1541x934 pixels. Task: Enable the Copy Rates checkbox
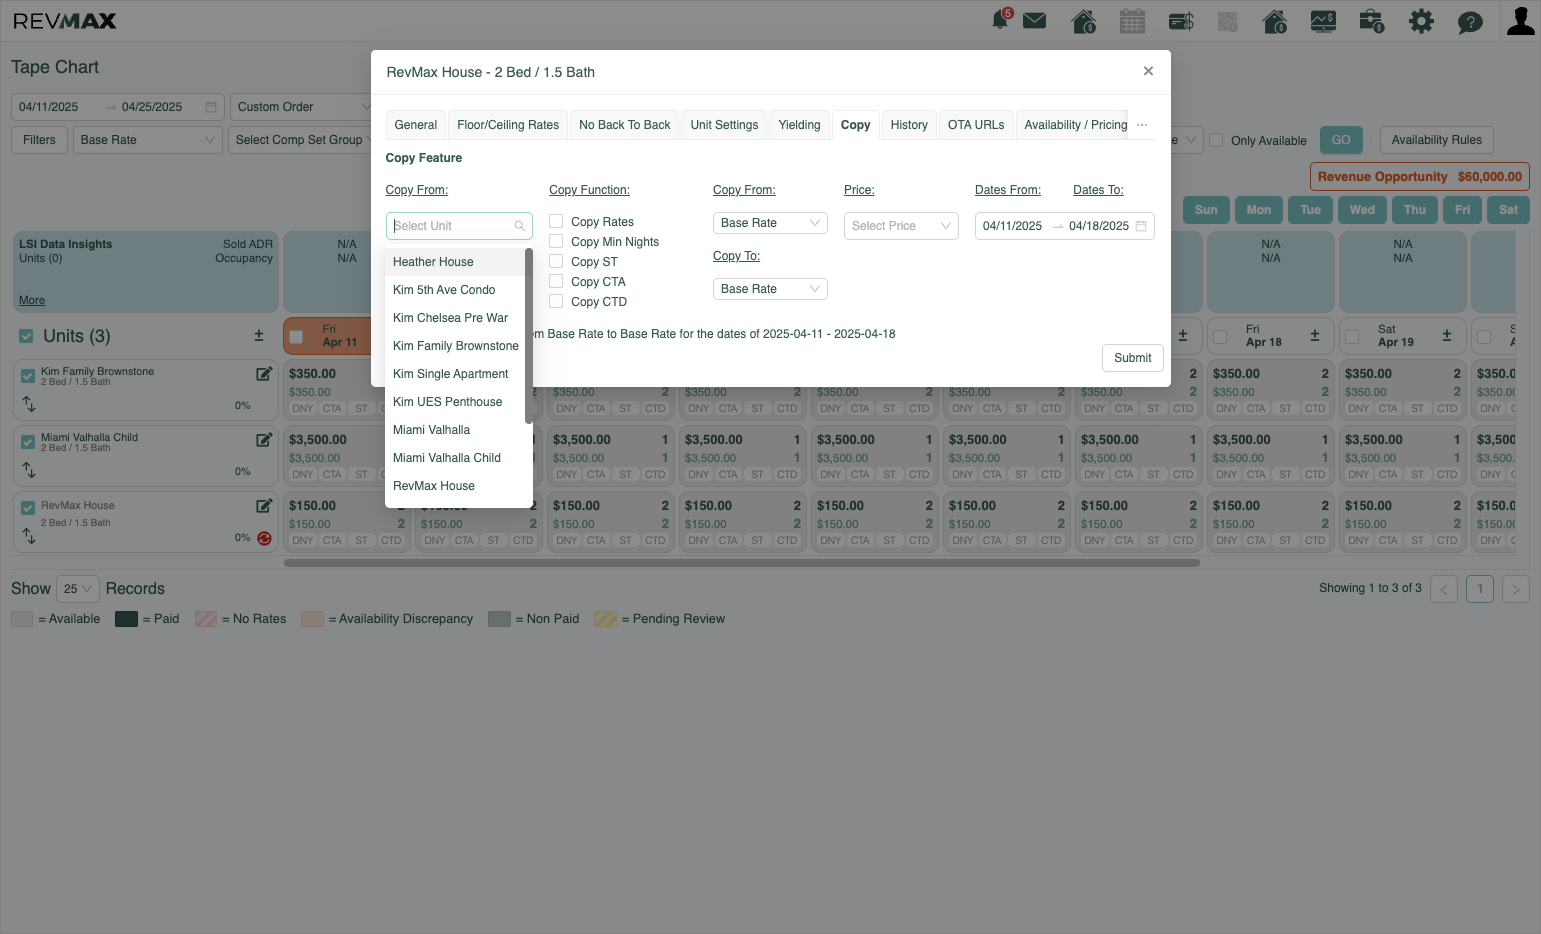pyautogui.click(x=556, y=221)
